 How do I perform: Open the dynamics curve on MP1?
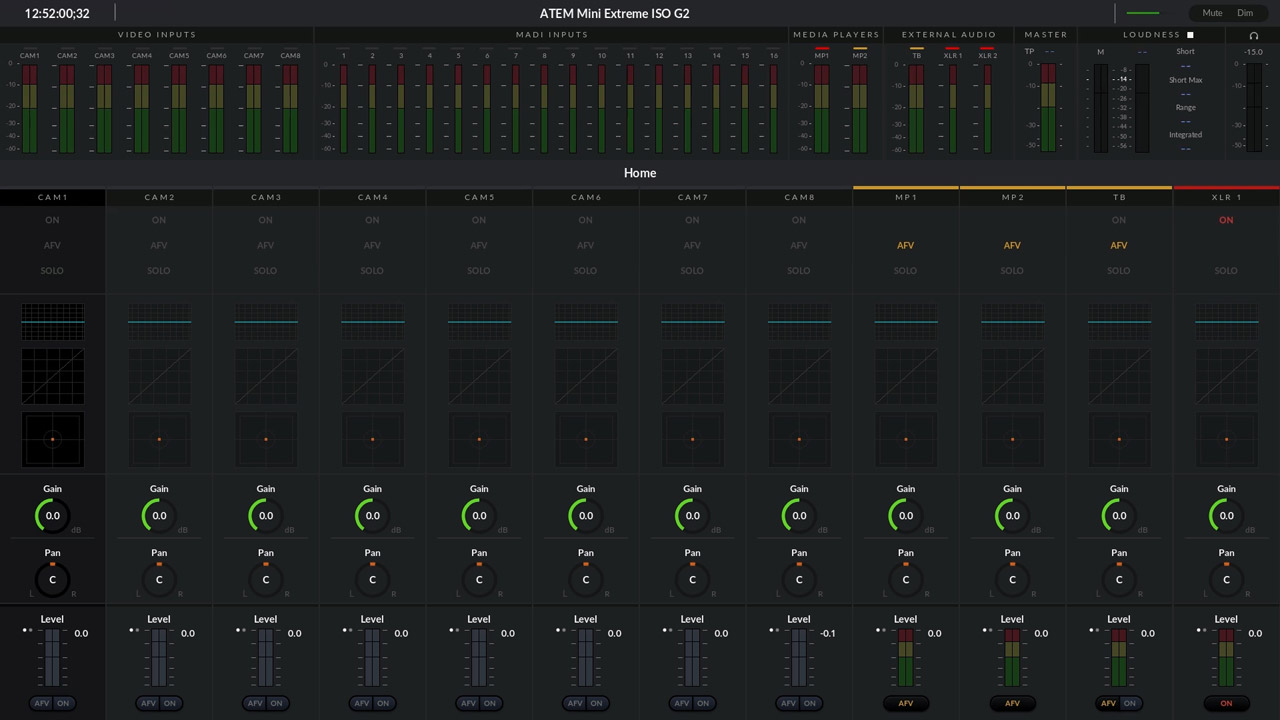pyautogui.click(x=906, y=377)
